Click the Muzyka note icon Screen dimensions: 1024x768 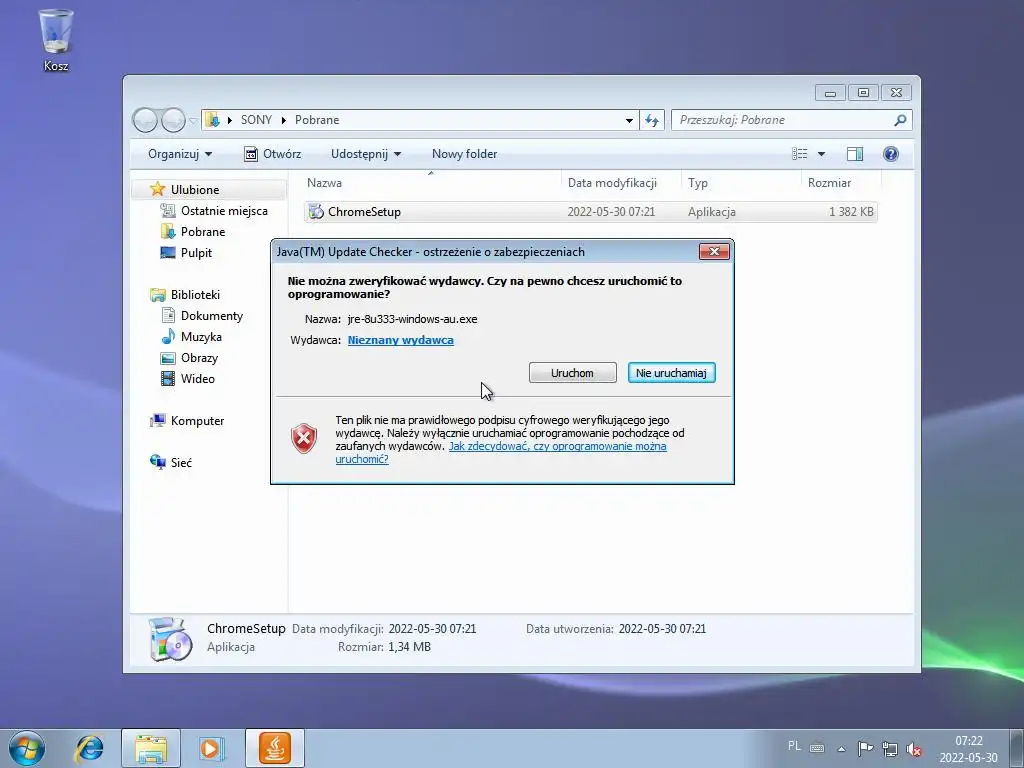click(168, 336)
